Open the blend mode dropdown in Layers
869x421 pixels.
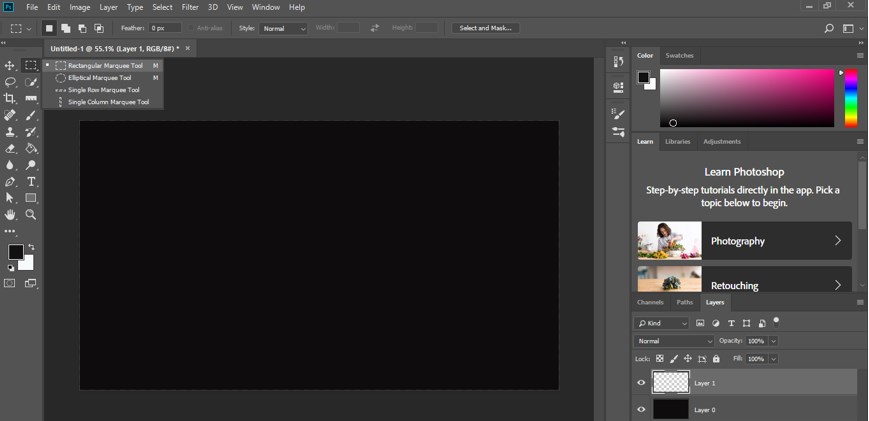click(x=674, y=341)
